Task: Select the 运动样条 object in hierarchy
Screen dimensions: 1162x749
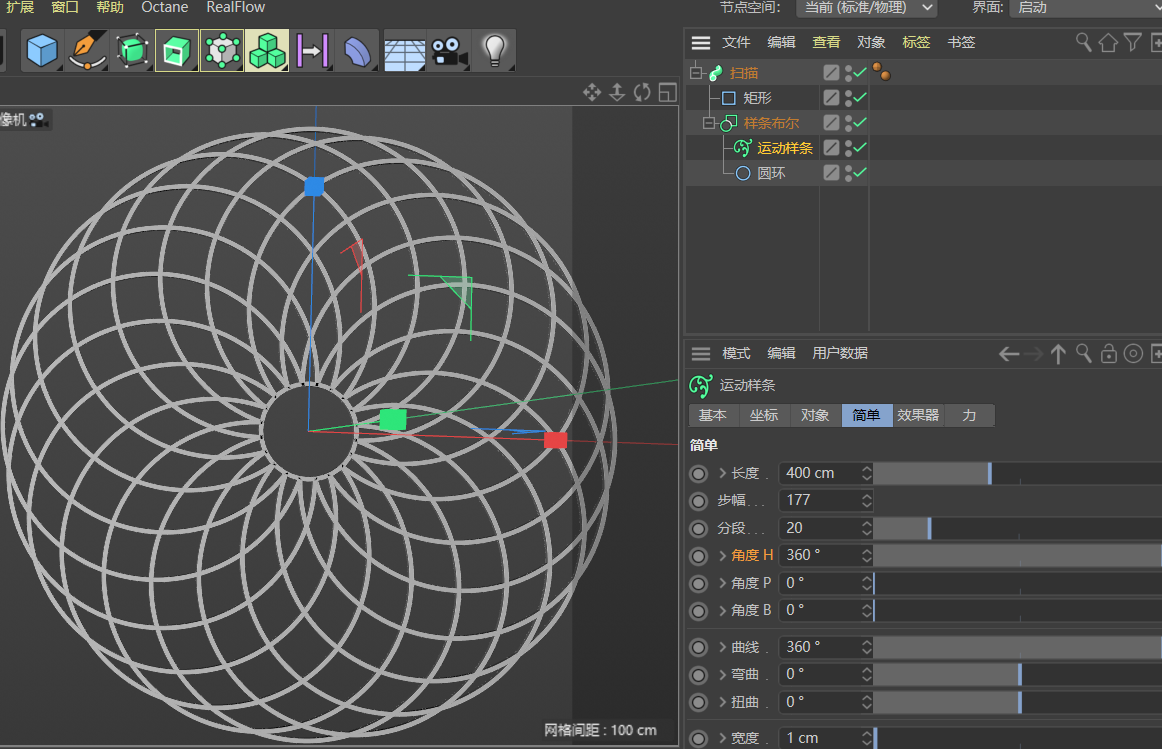Action: (x=784, y=148)
